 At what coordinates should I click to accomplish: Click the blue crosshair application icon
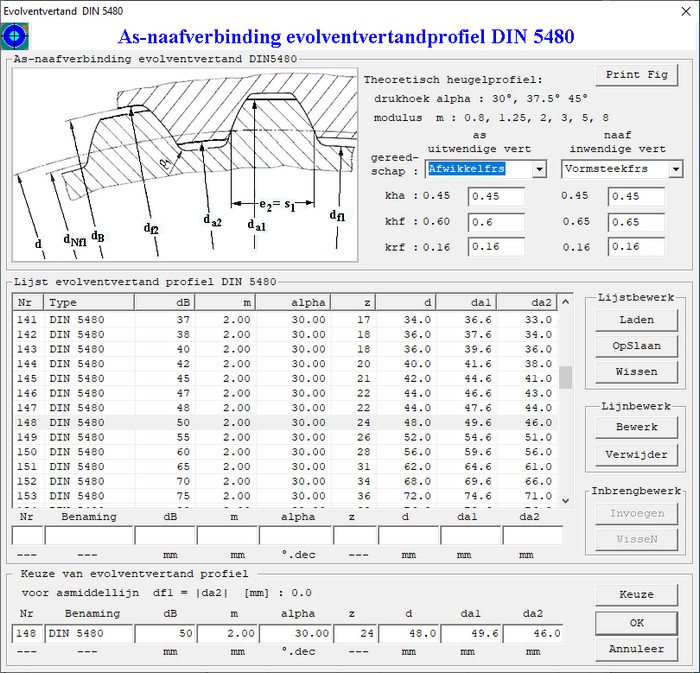point(15,36)
